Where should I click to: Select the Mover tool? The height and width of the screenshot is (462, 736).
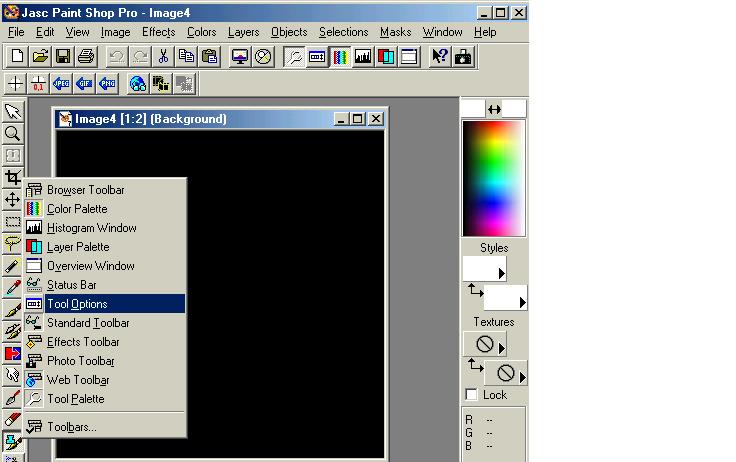click(x=13, y=200)
